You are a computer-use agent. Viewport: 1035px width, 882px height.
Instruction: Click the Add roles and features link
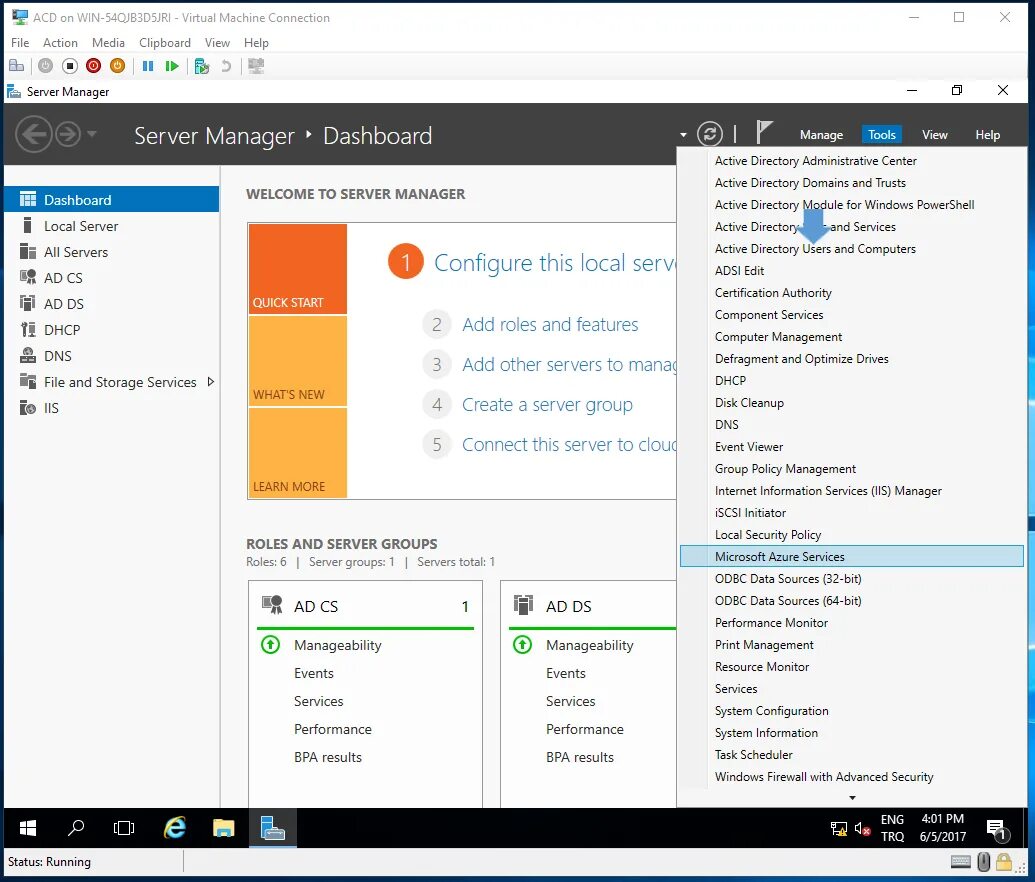550,324
